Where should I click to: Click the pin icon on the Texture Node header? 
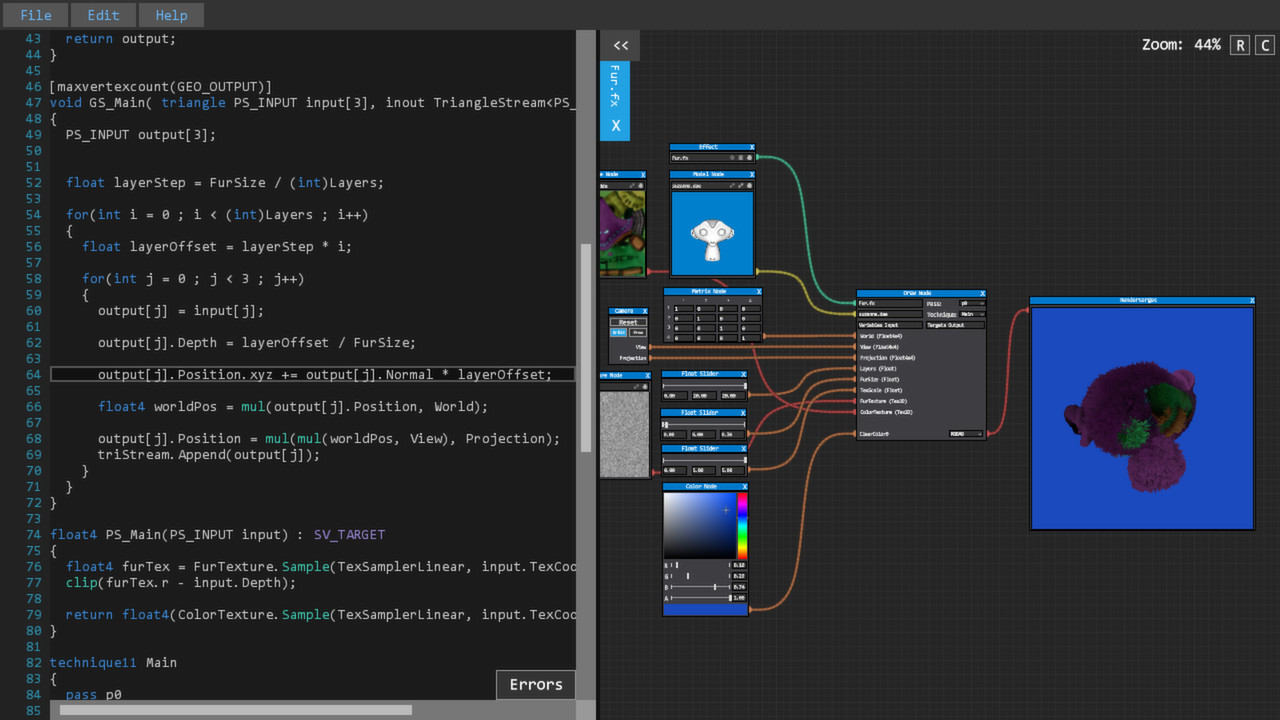tap(641, 185)
